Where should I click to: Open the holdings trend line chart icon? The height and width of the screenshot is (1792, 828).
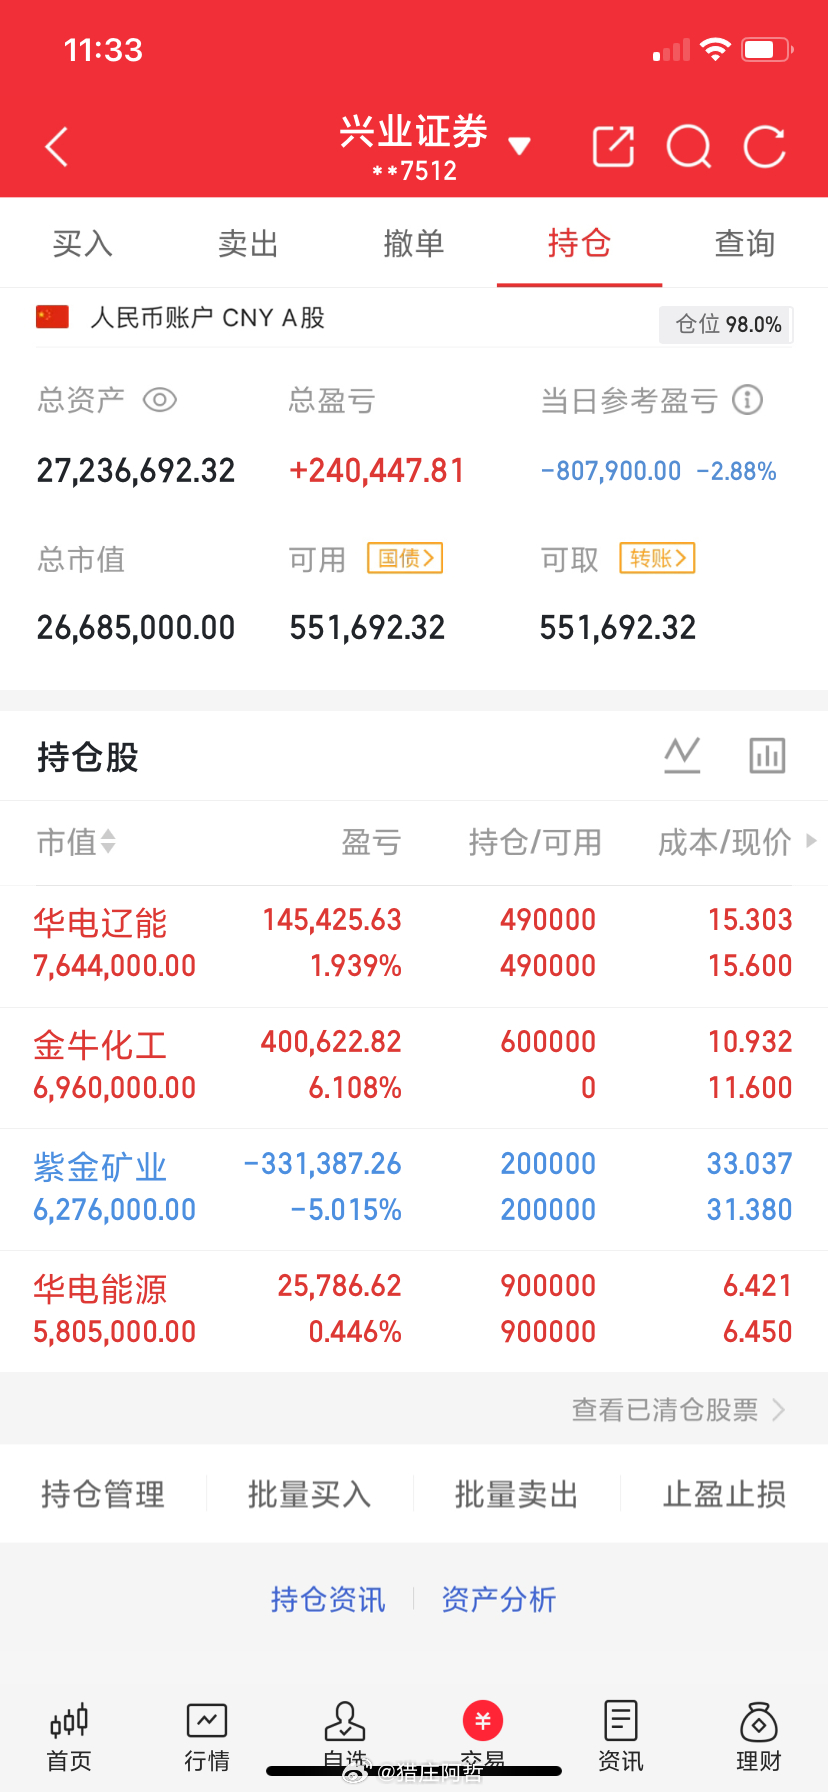[x=682, y=755]
